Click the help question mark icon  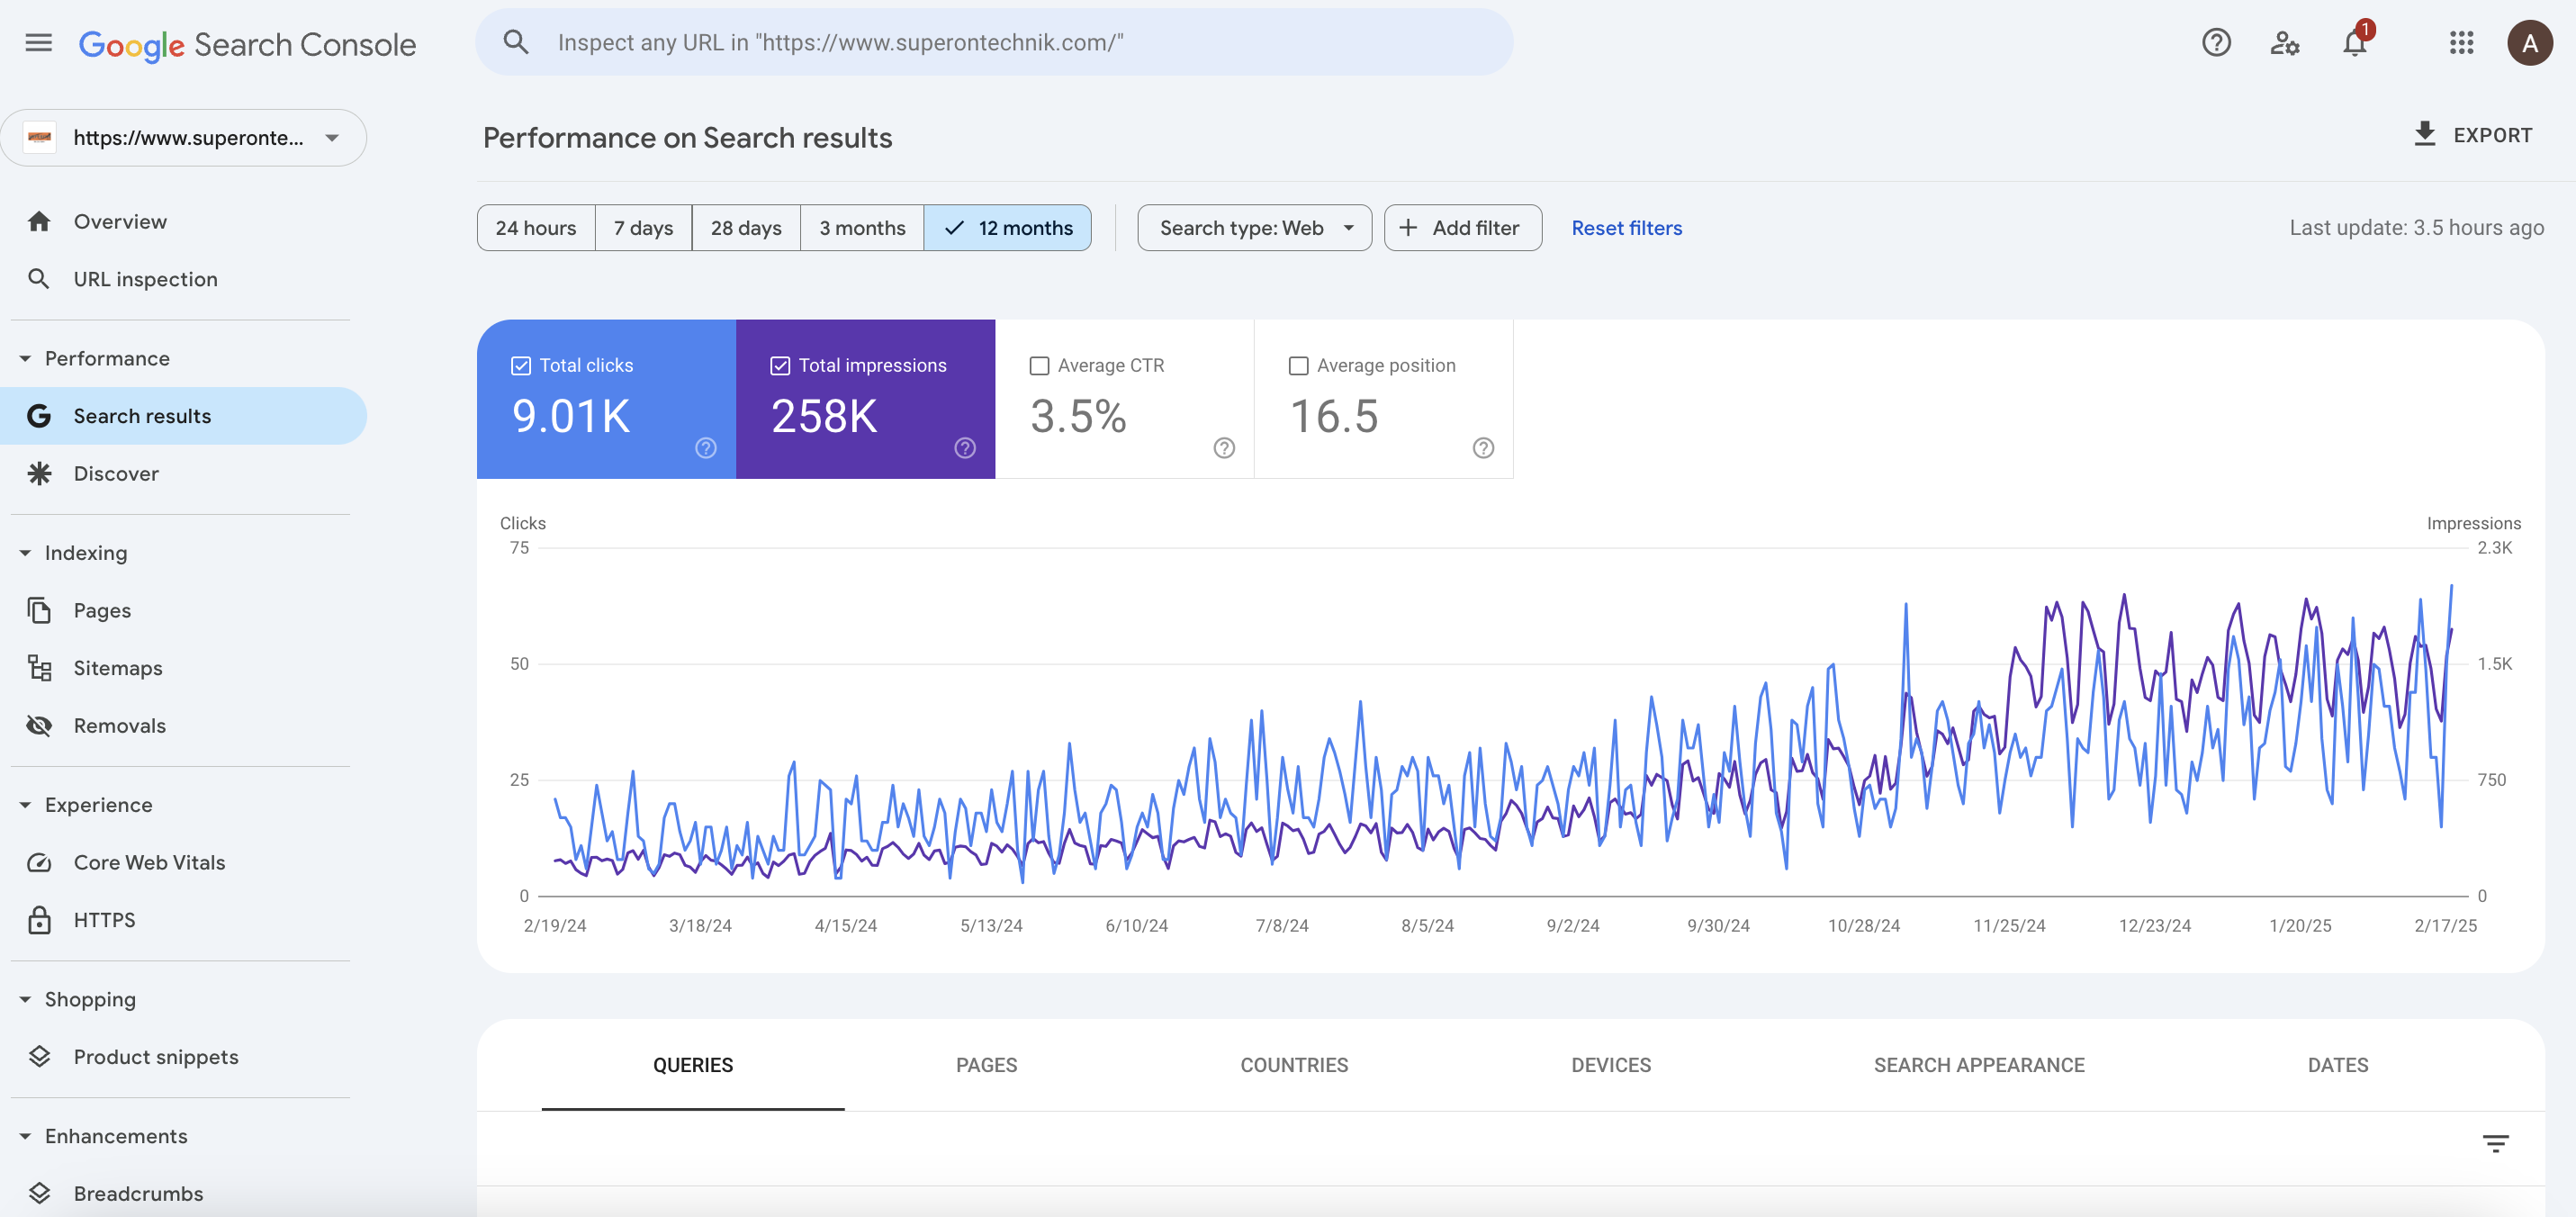[x=2216, y=43]
